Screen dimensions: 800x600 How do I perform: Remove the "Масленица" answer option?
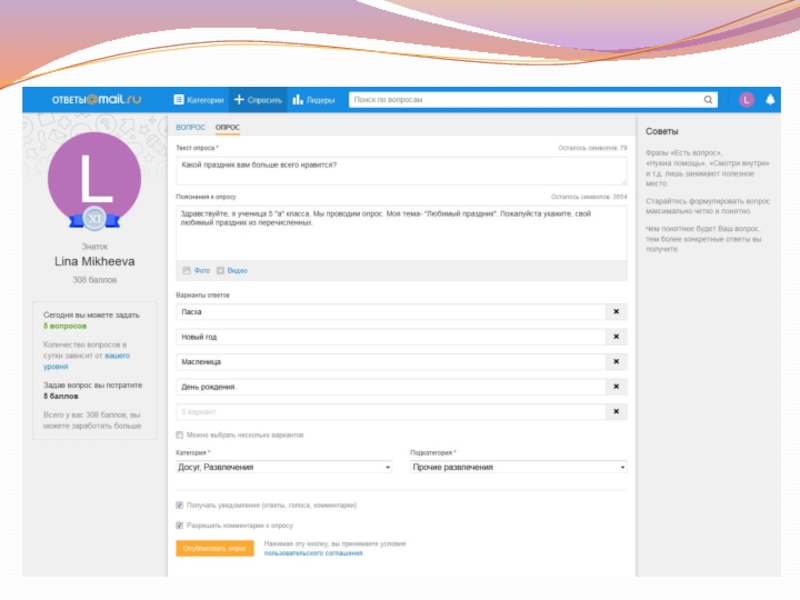click(x=616, y=362)
